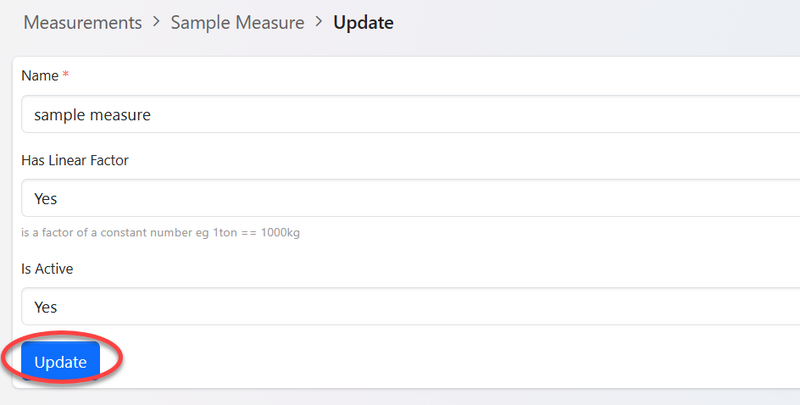Image resolution: width=800 pixels, height=405 pixels.
Task: Click the Has Linear Factor label
Action: (74, 160)
